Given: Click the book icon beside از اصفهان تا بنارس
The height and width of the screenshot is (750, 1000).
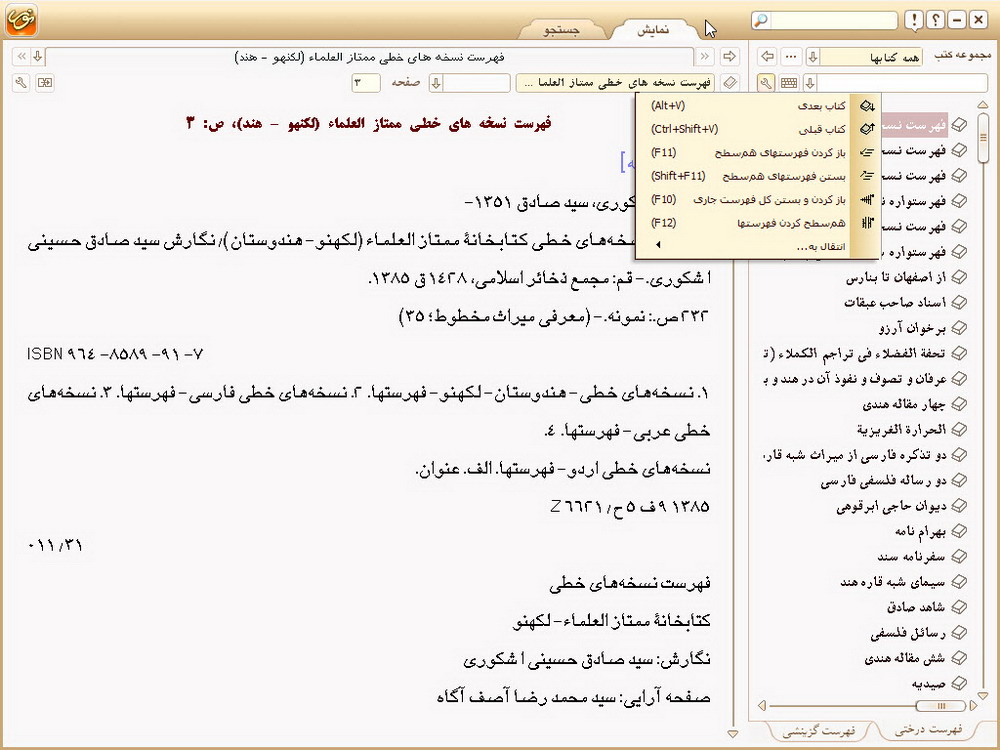Looking at the screenshot, I should click(959, 277).
